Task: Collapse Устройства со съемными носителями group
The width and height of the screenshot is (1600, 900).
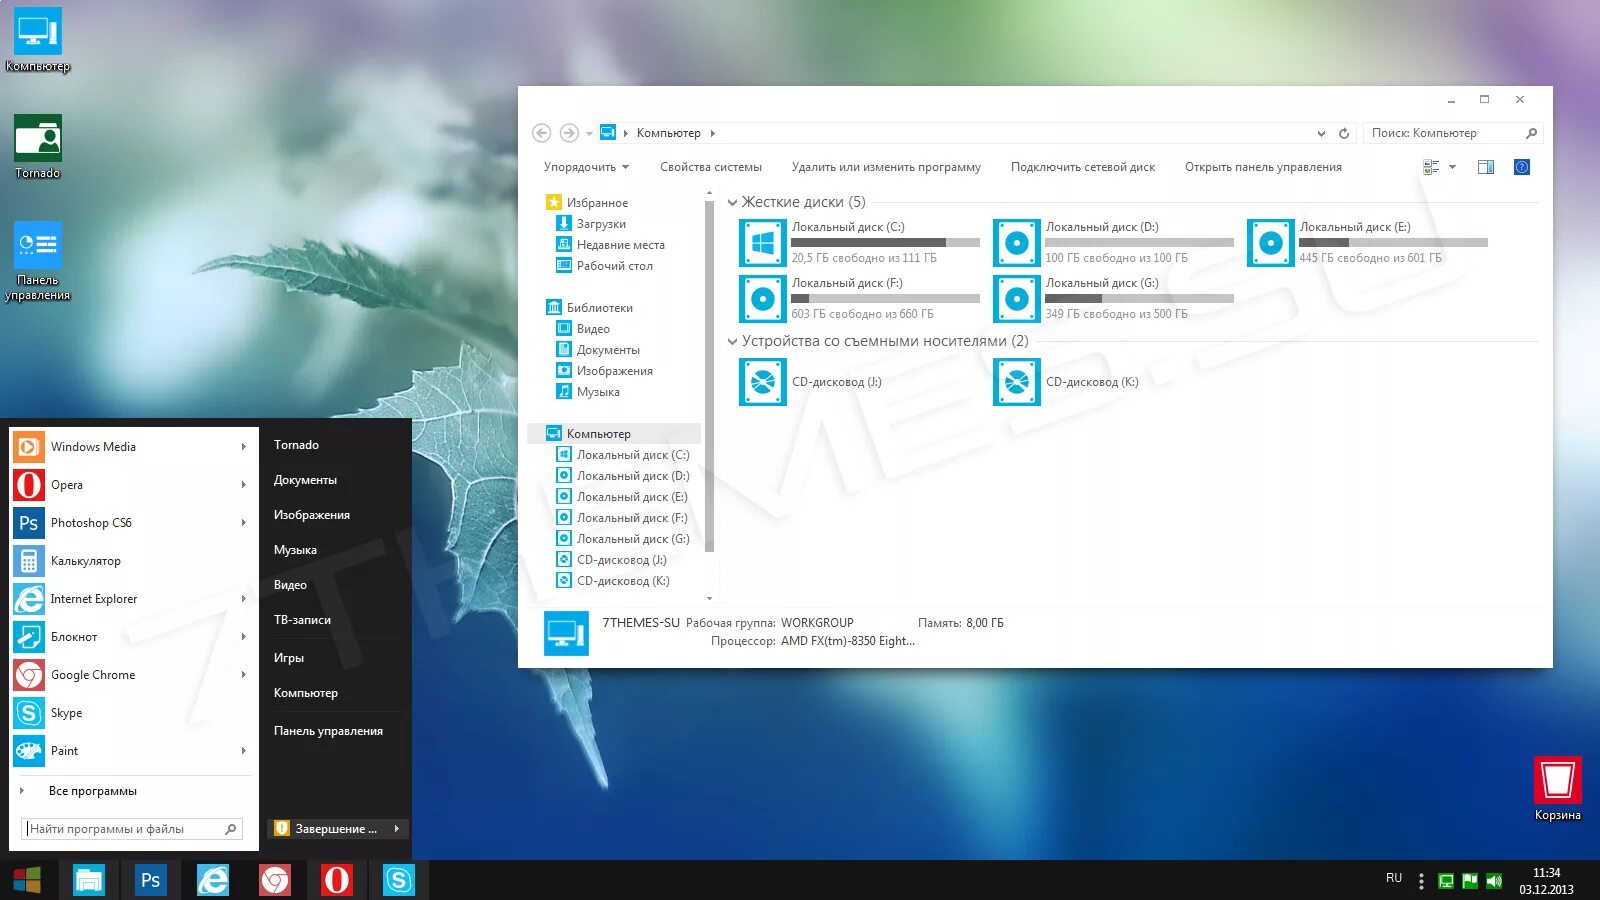Action: coord(732,341)
